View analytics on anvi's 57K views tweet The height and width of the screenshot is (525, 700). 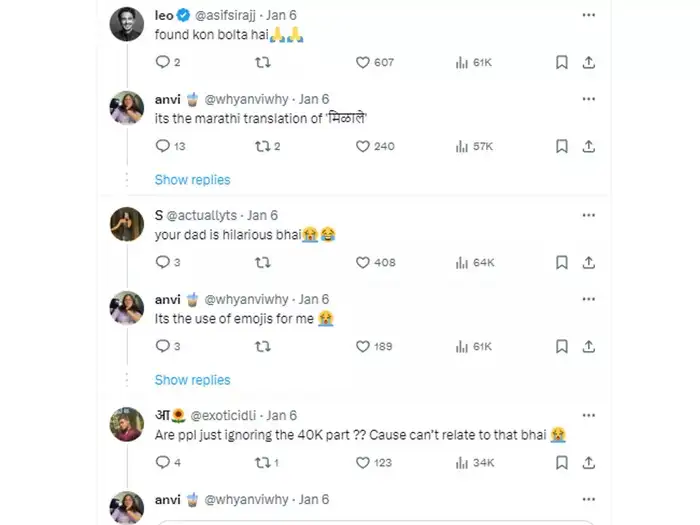(462, 146)
